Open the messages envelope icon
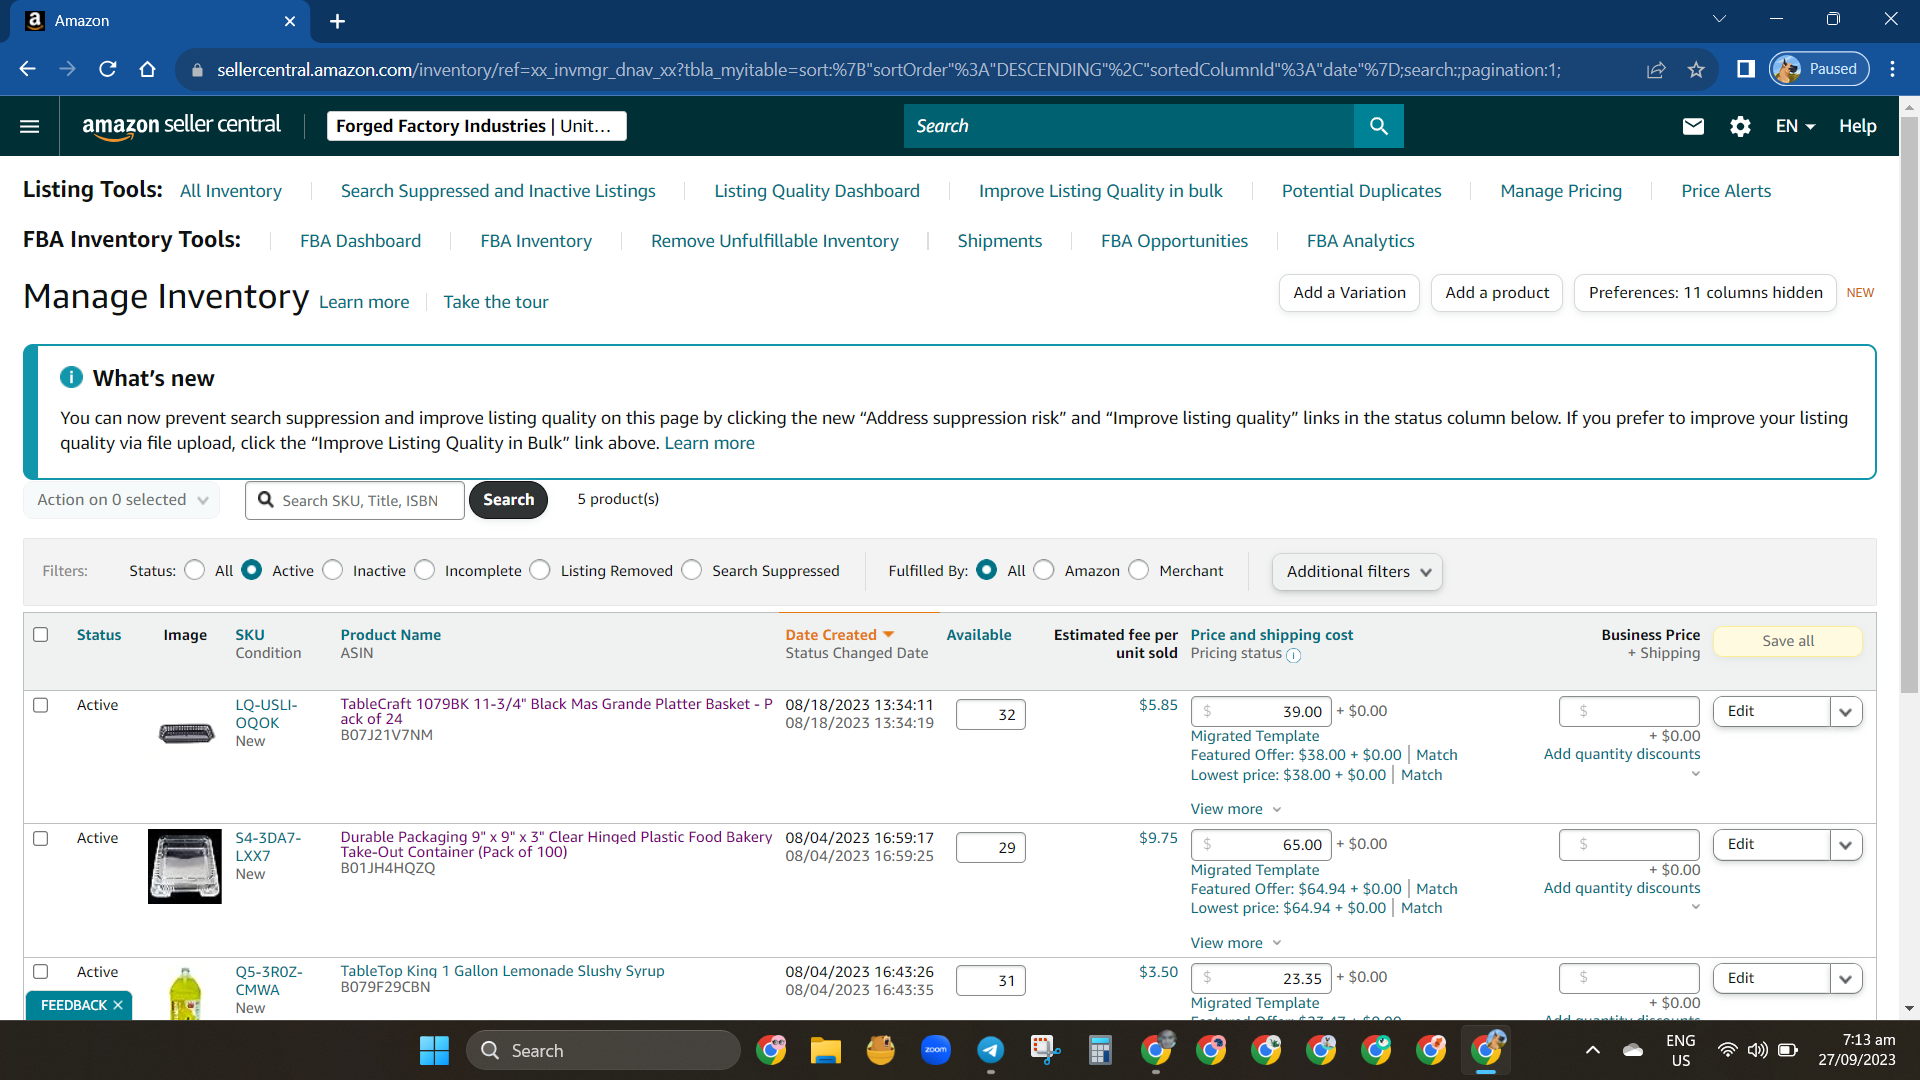Image resolution: width=1920 pixels, height=1080 pixels. pos(1693,126)
